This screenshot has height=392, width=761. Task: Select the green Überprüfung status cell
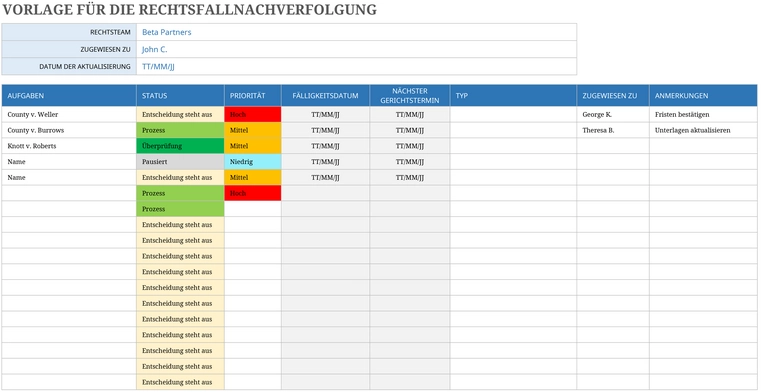pyautogui.click(x=180, y=146)
